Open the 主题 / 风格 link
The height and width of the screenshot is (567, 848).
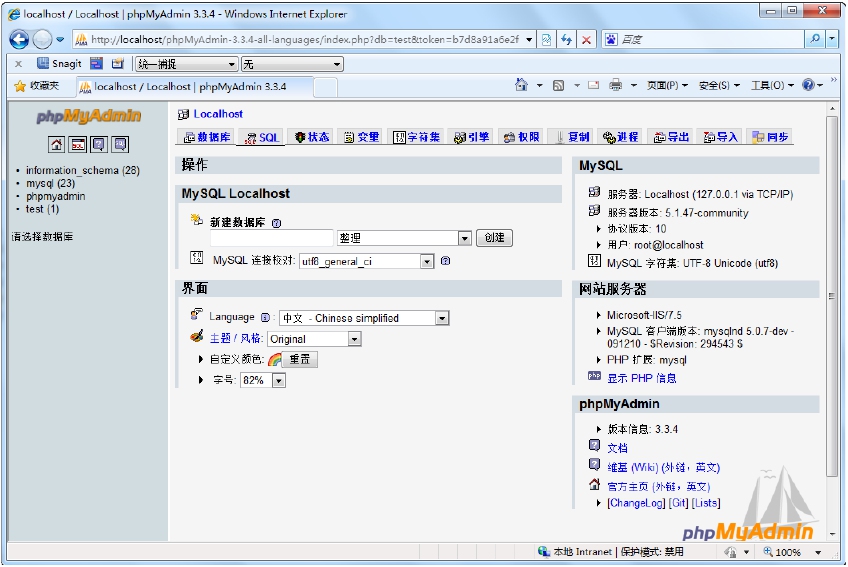pyautogui.click(x=236, y=339)
